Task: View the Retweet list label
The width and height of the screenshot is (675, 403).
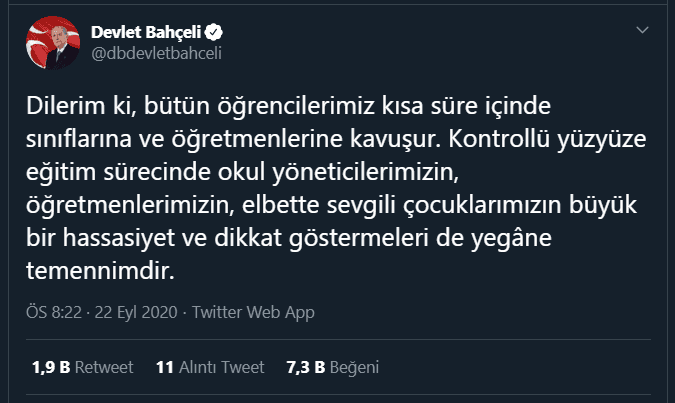Action: (104, 367)
